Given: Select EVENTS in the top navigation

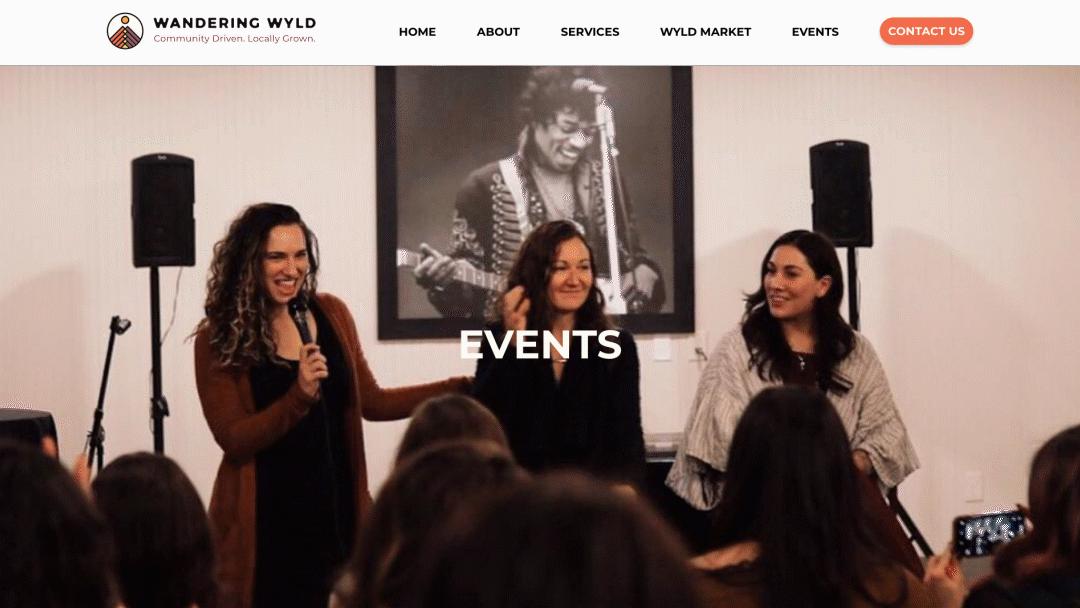Looking at the screenshot, I should point(815,32).
